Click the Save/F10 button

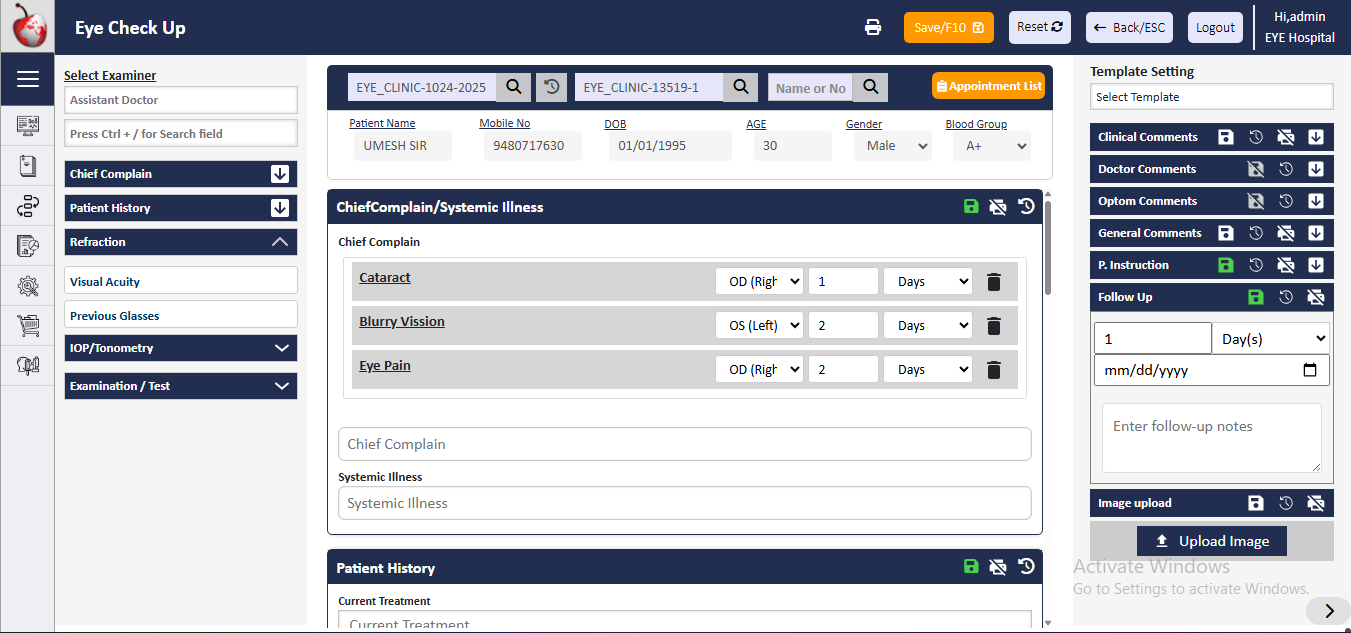click(x=948, y=27)
